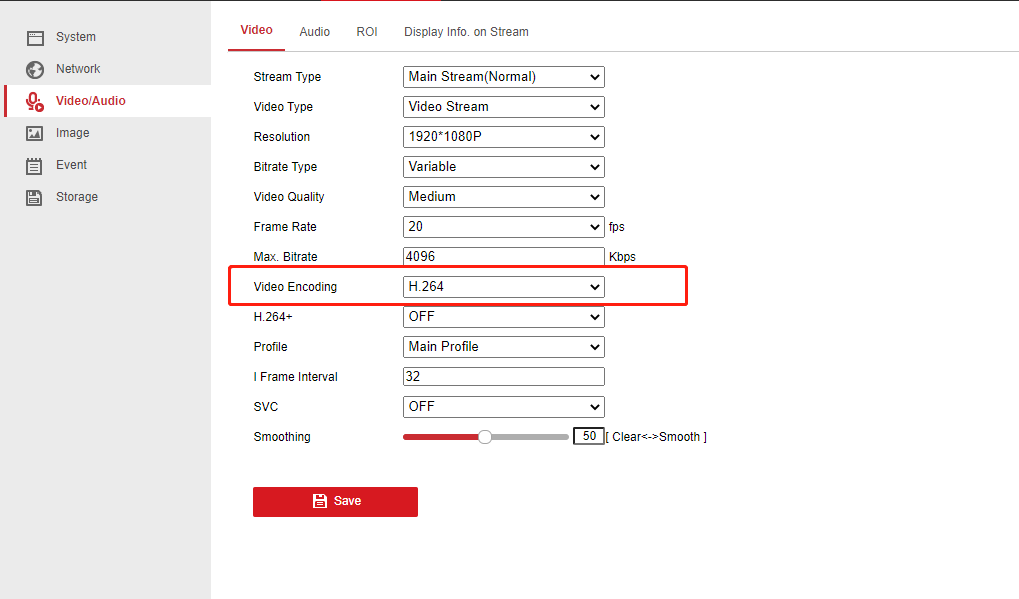
Task: Go to System settings in sidebar
Action: [x=75, y=37]
